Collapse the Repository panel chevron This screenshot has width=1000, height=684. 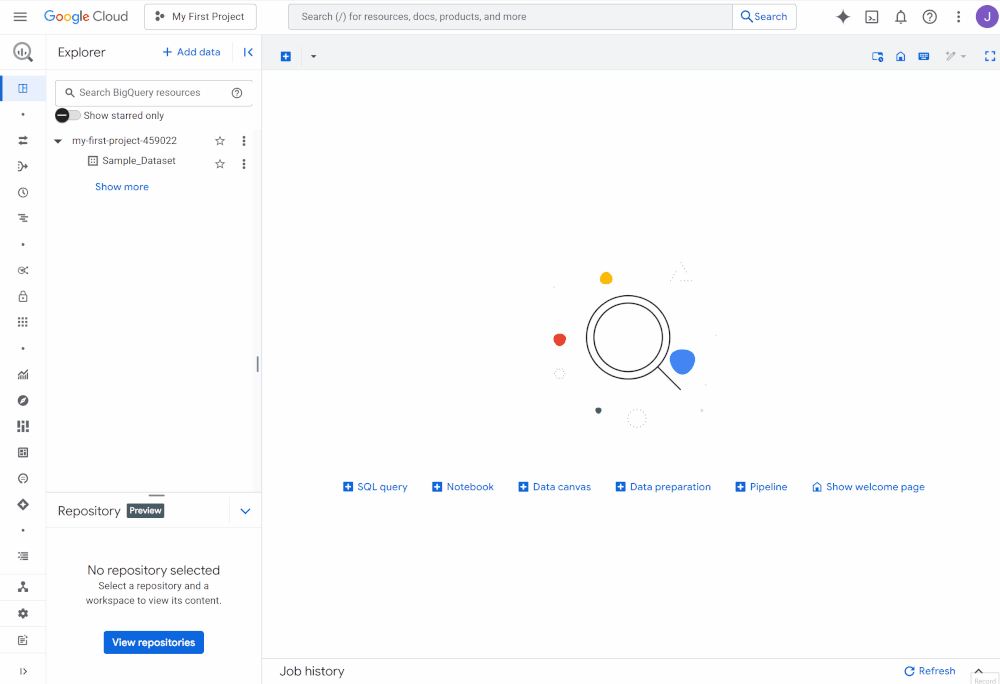(246, 511)
